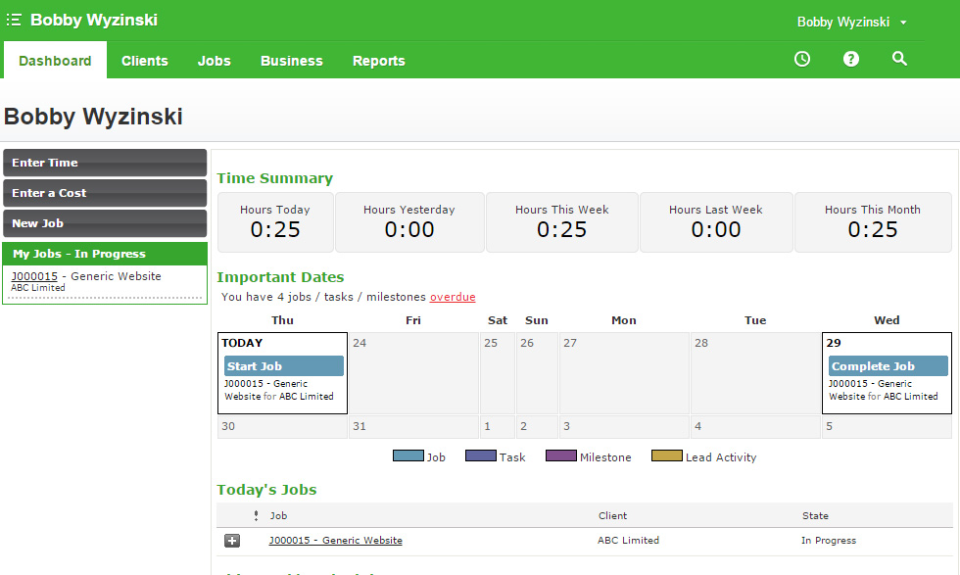Click the Bobby Wyzinski title in header bar

click(94, 20)
